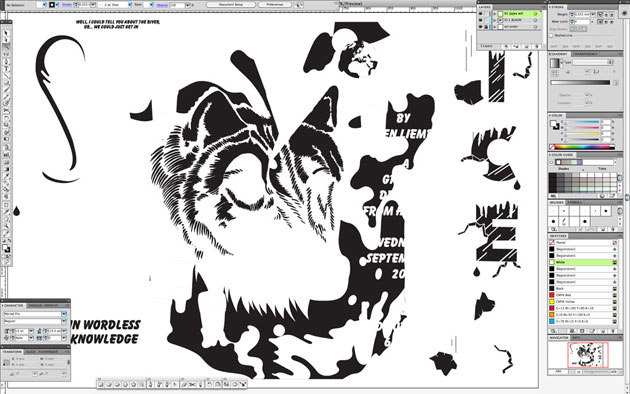Switch to the Transparency tab
Image resolution: width=630 pixels, height=394 pixels.
[x=585, y=54]
